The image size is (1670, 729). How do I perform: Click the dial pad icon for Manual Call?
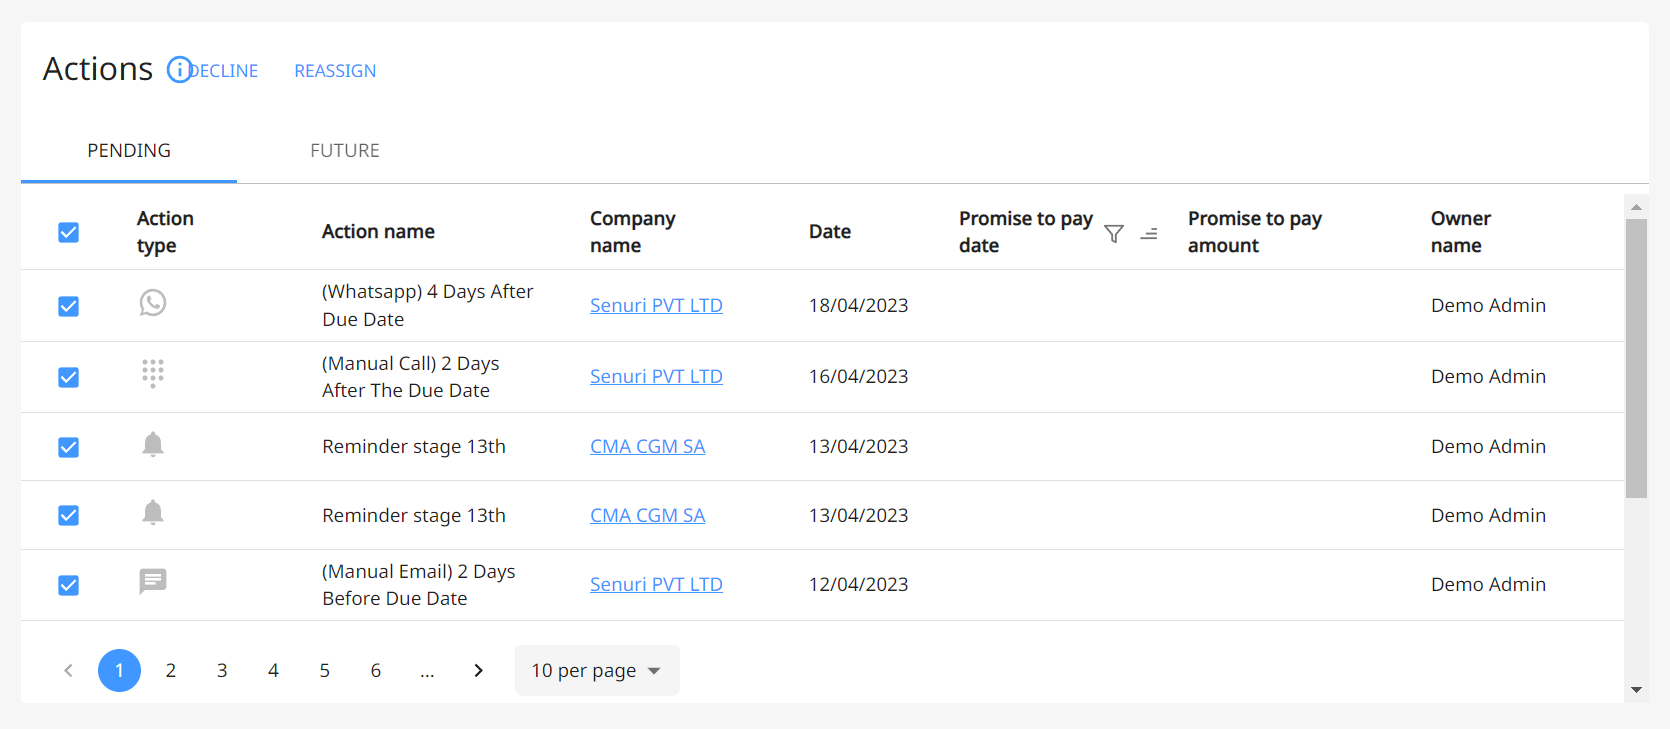point(153,373)
